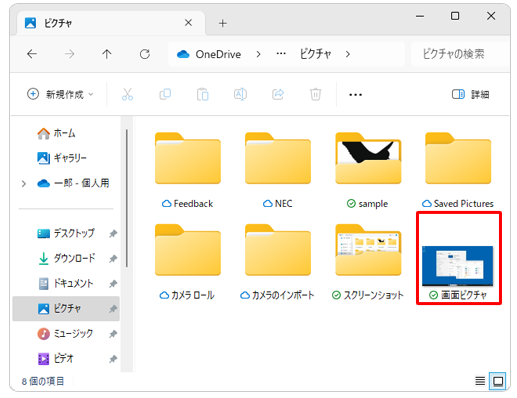Viewport: 517px width, 398px height.
Task: Select the ピクチャ tab
Action: pos(110,23)
